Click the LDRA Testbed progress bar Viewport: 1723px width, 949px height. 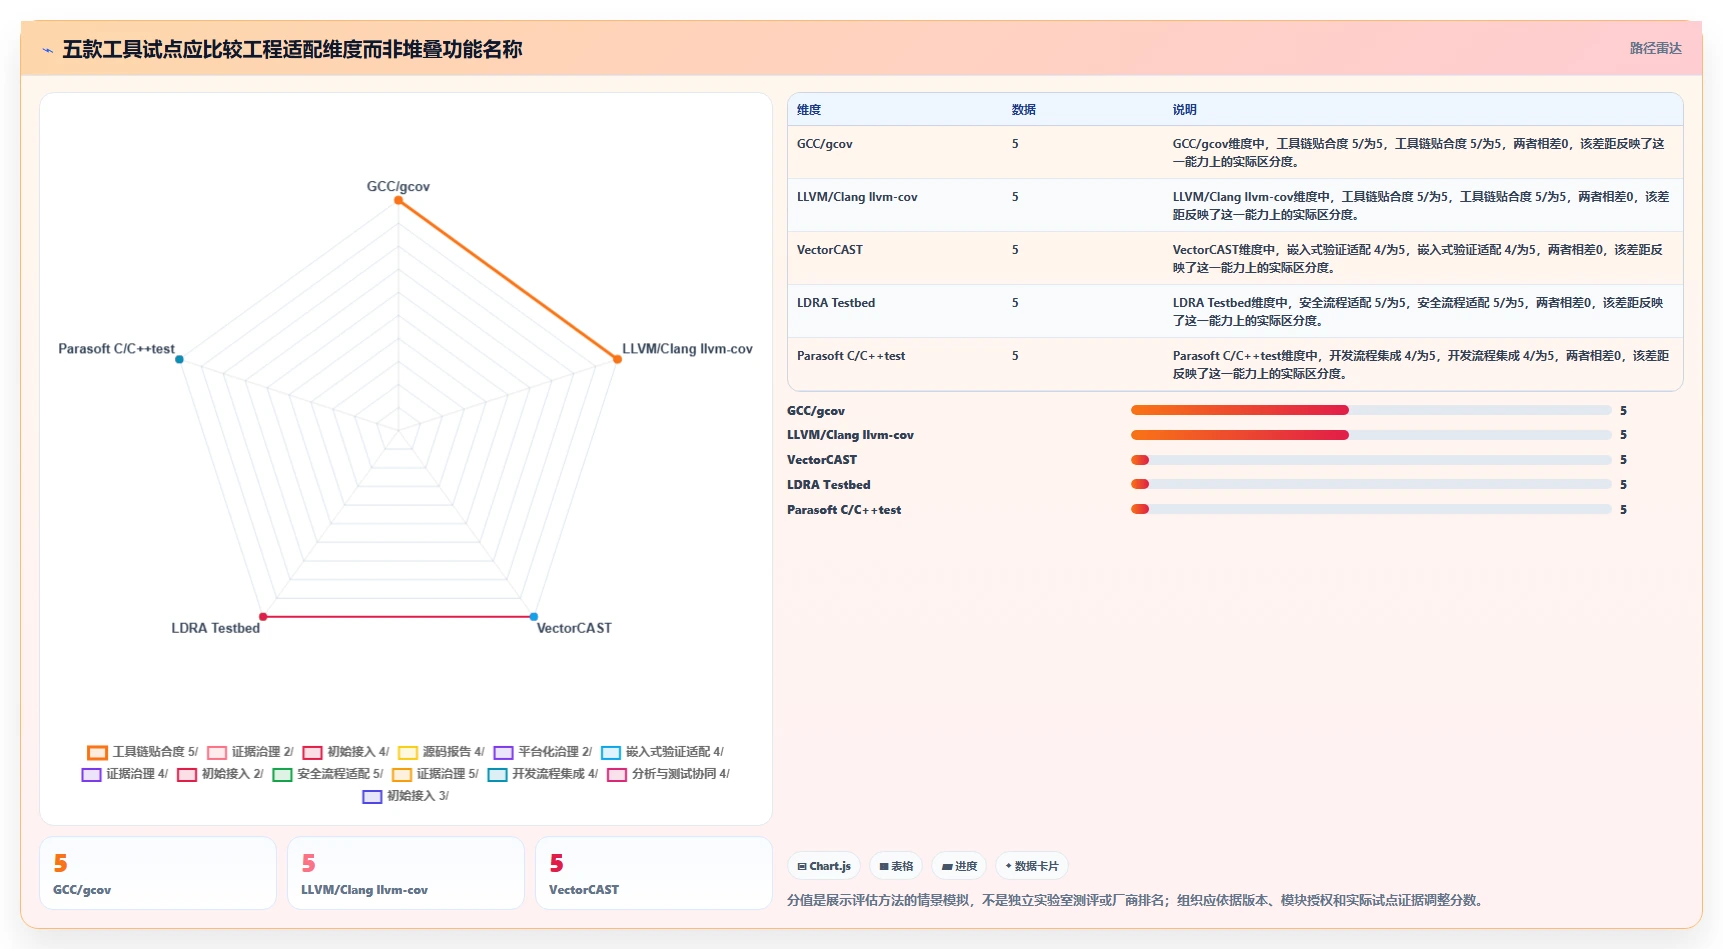click(1371, 484)
